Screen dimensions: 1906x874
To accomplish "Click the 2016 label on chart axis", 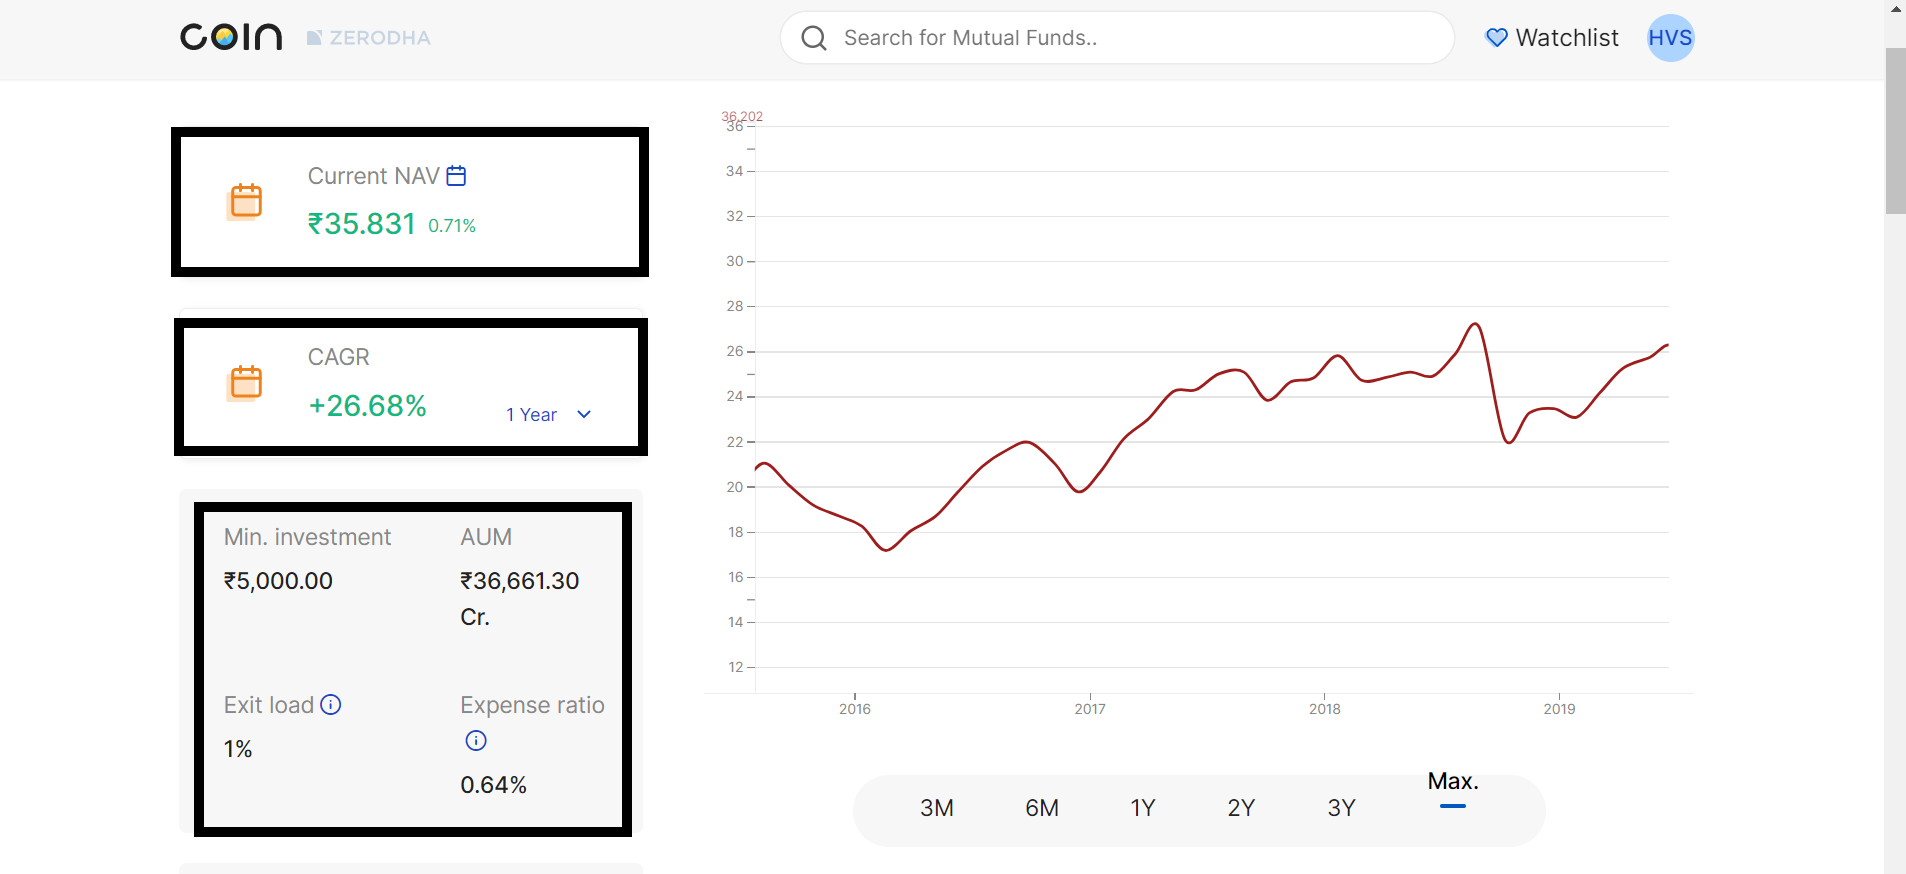I will [855, 709].
